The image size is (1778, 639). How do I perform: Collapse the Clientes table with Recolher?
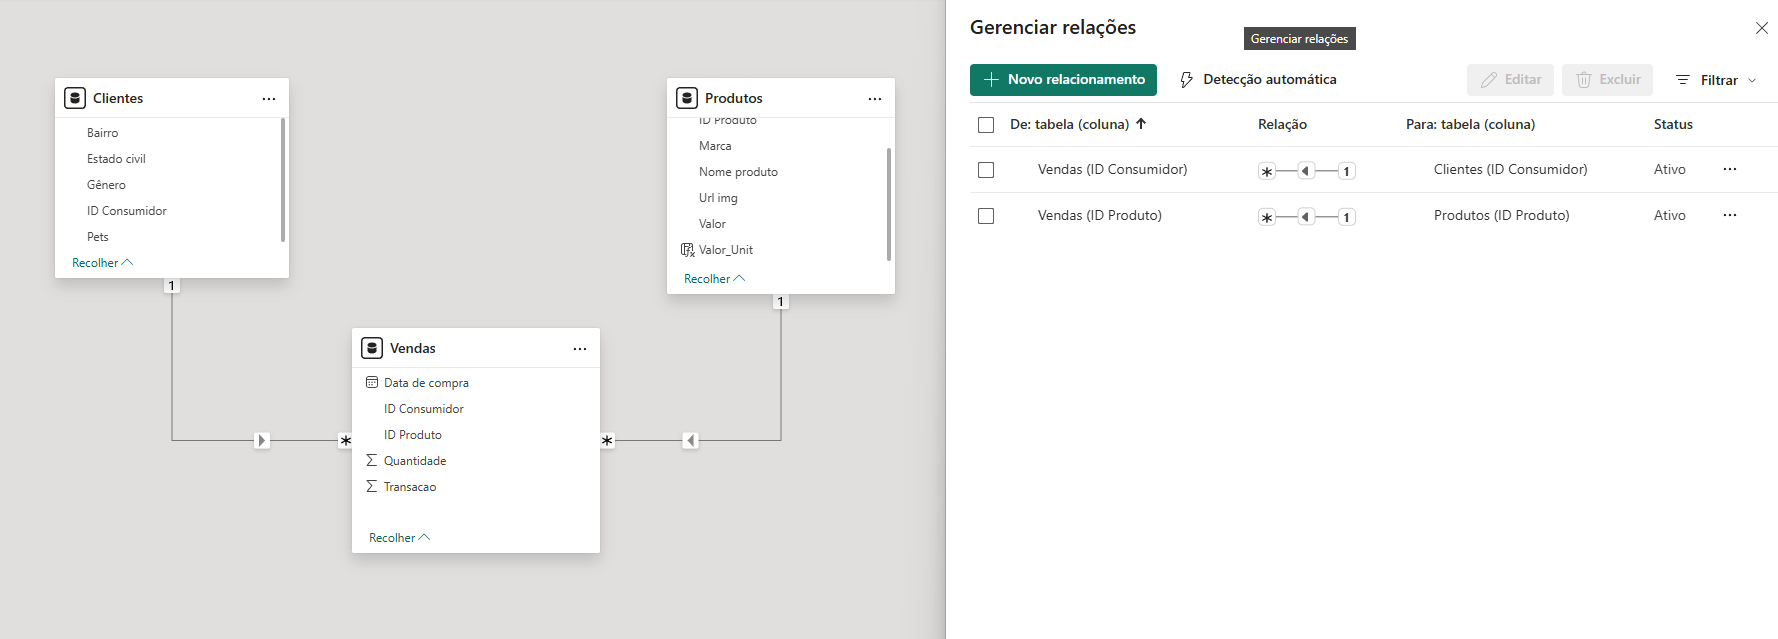point(102,263)
